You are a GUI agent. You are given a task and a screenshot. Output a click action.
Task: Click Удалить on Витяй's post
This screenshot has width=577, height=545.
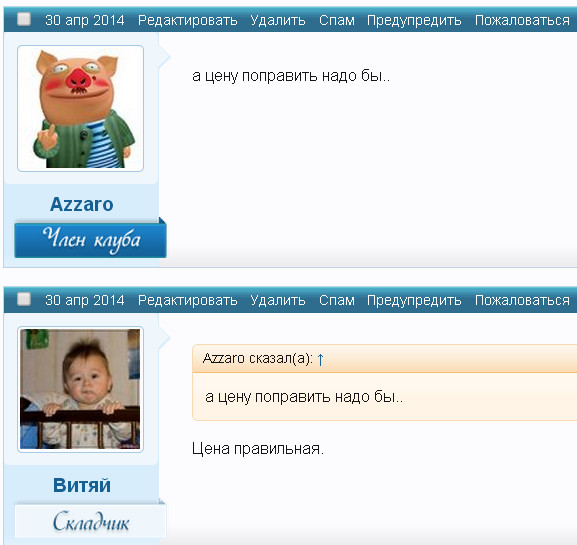pyautogui.click(x=278, y=300)
